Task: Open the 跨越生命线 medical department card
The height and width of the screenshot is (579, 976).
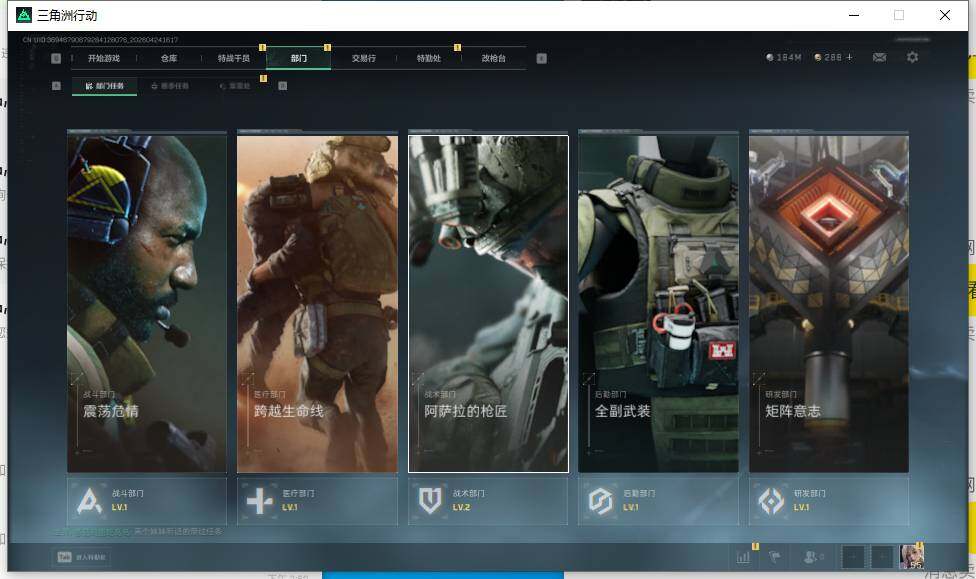Action: (317, 303)
